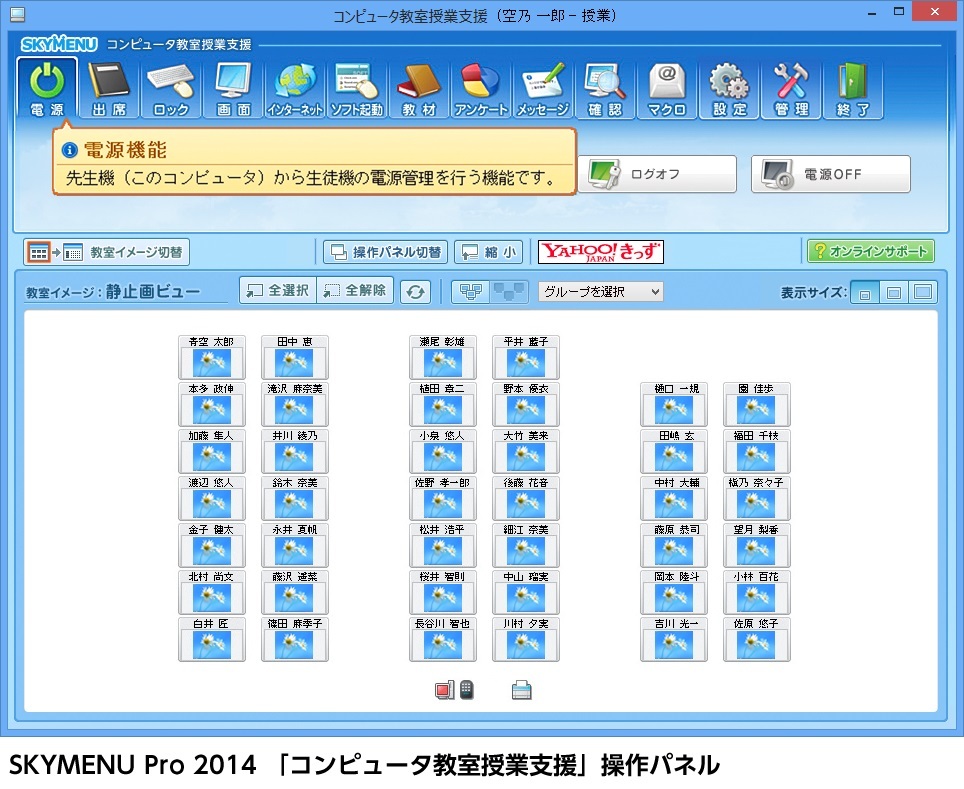Click 全解除 deselect all button

point(355,290)
